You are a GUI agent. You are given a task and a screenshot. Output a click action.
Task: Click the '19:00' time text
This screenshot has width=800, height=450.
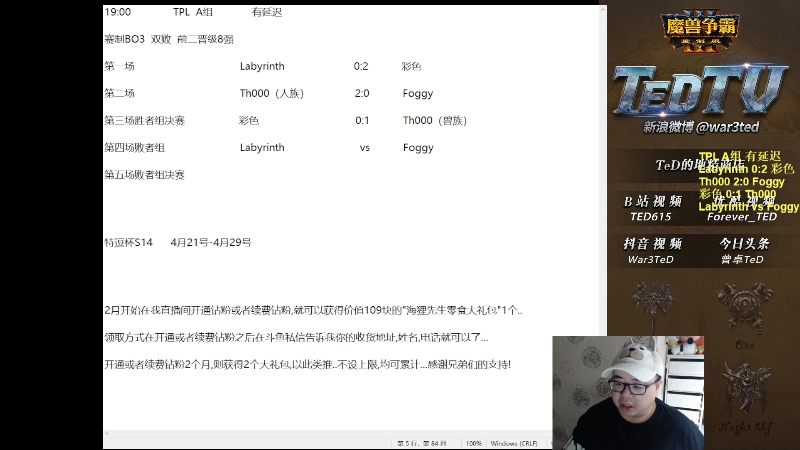(x=118, y=12)
